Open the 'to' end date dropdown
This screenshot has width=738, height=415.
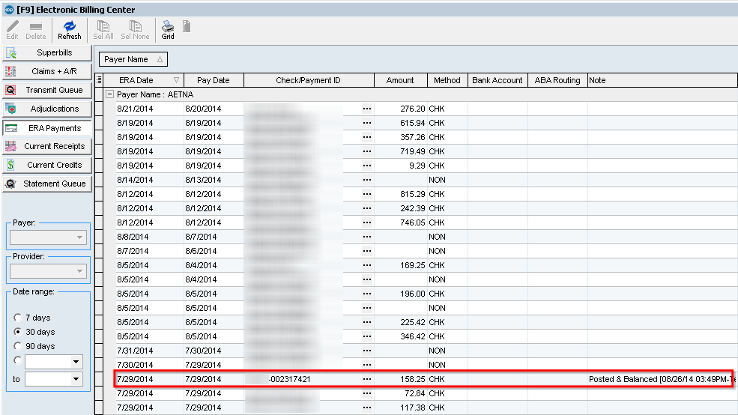pyautogui.click(x=76, y=379)
